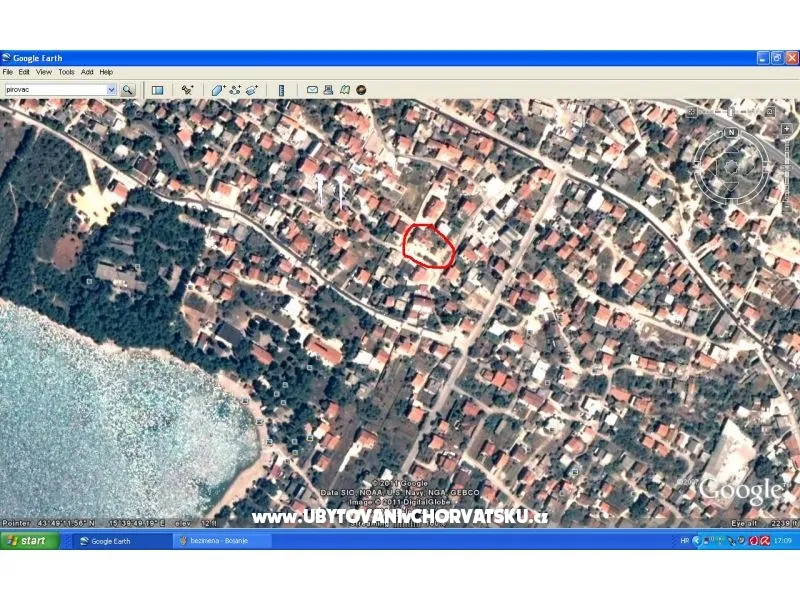This screenshot has width=800, height=600.
Task: Click the HR language indicator in tray
Action: point(685,541)
